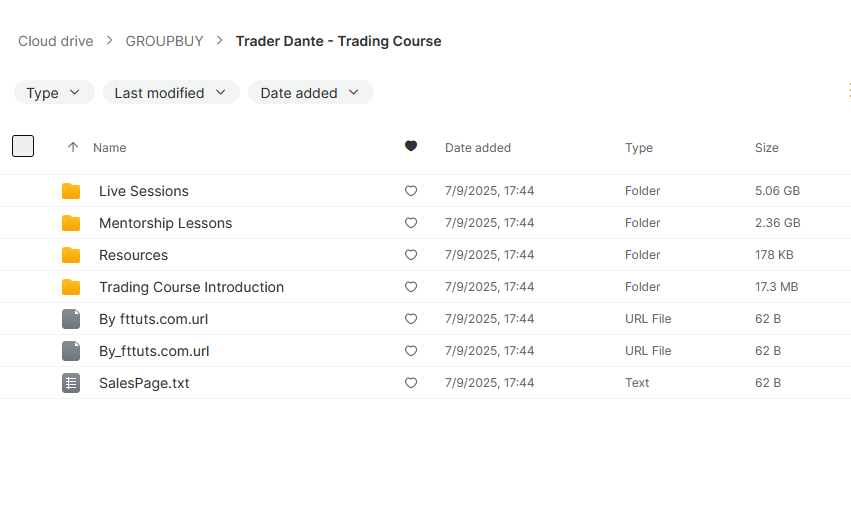Click the sort ascending arrow beside Name
Screen dimensions: 851x527
point(73,147)
